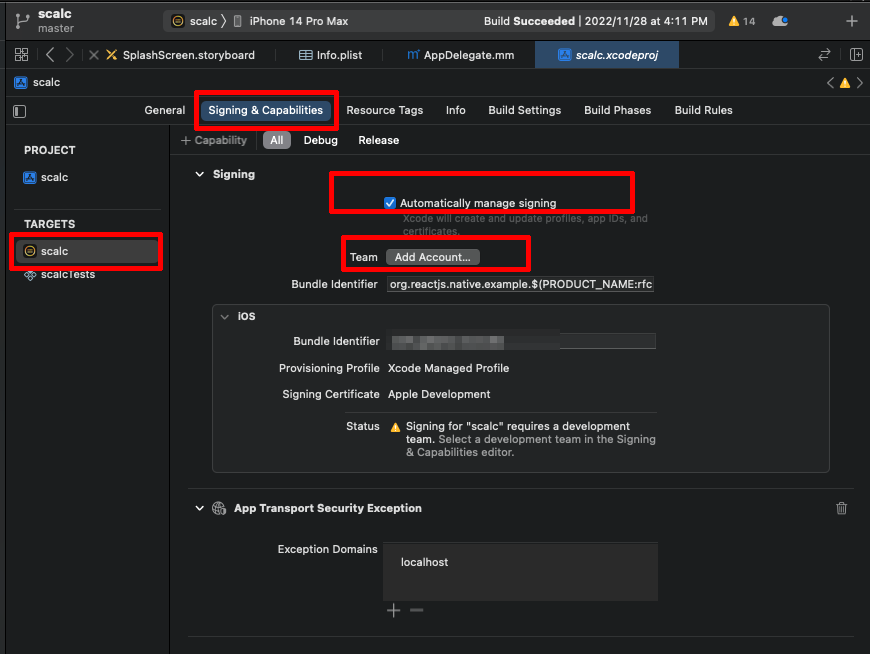Open the related items grid icon
The width and height of the screenshot is (870, 654).
(22, 54)
